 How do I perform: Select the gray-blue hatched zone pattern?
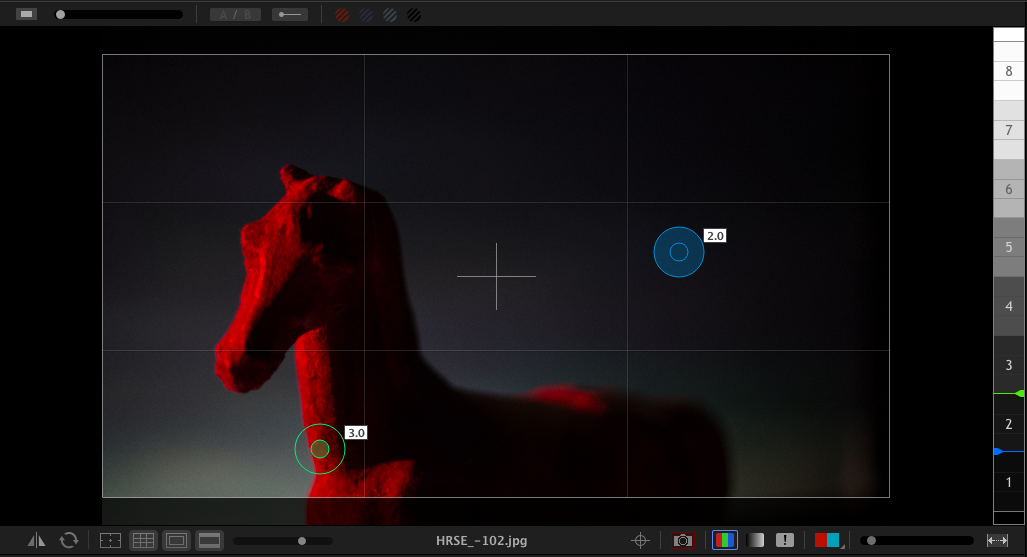(x=390, y=14)
